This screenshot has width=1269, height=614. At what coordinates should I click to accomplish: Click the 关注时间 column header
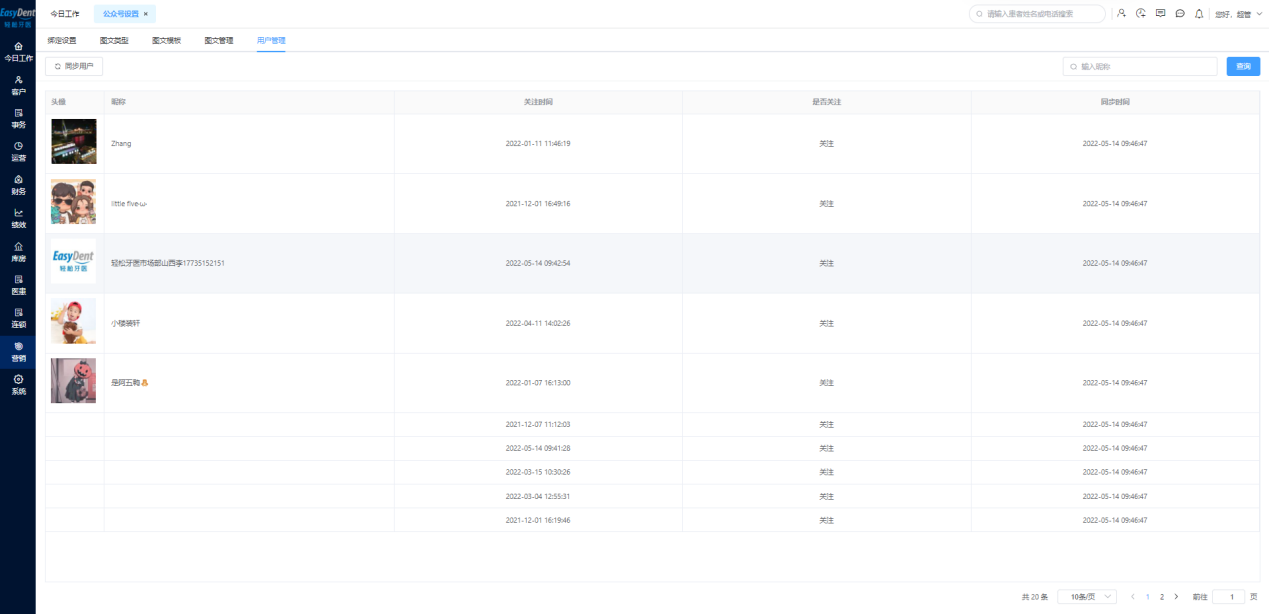[538, 102]
